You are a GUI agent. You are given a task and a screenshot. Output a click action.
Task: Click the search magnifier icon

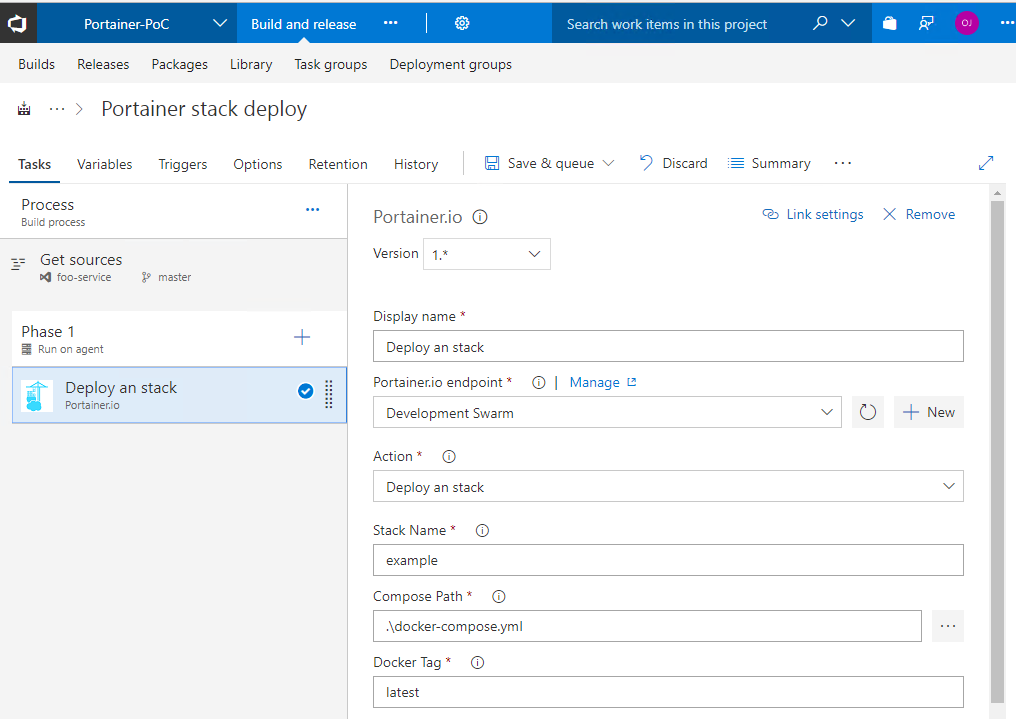(x=820, y=23)
